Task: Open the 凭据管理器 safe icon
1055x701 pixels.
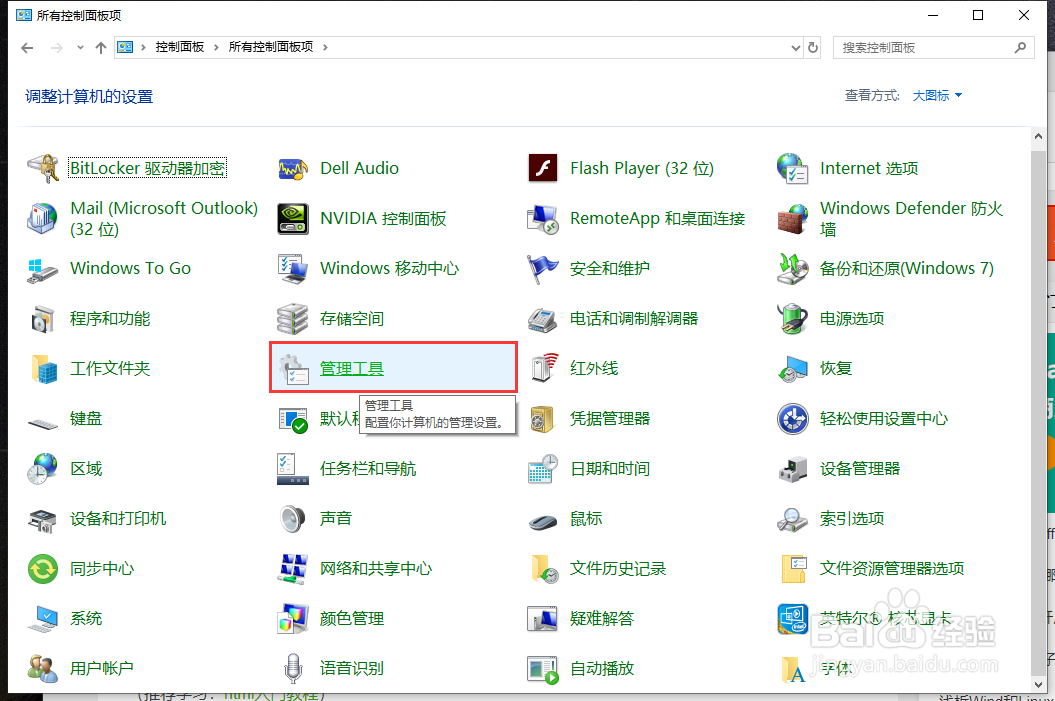Action: pyautogui.click(x=543, y=418)
